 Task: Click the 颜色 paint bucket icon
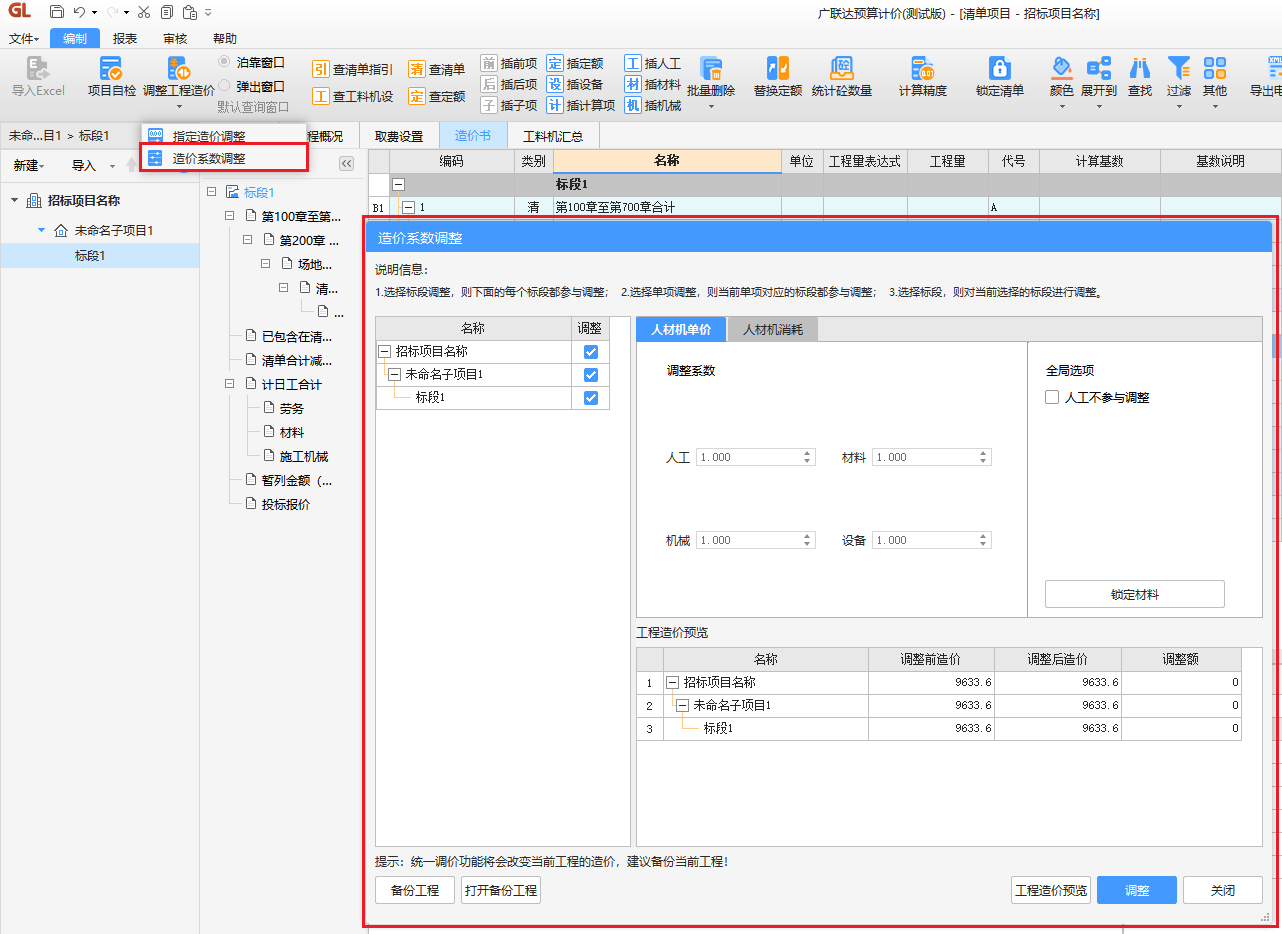tap(1061, 68)
